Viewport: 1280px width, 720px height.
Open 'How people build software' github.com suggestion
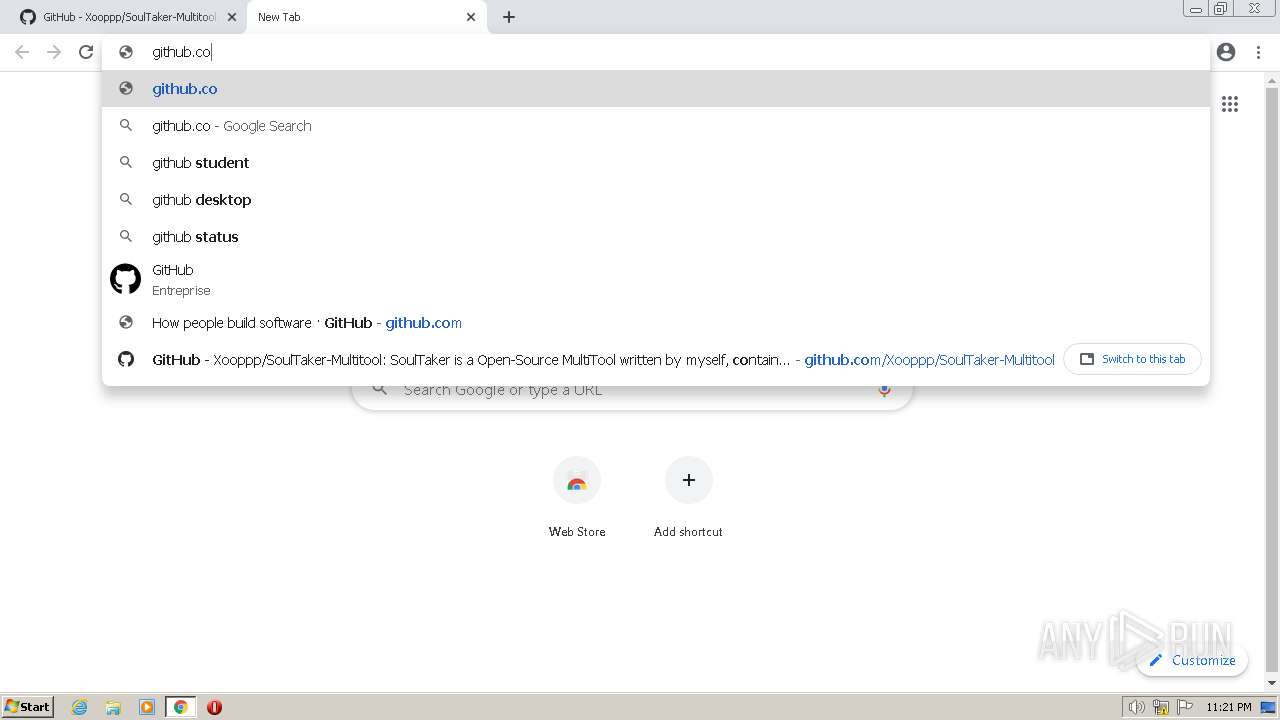coord(656,323)
